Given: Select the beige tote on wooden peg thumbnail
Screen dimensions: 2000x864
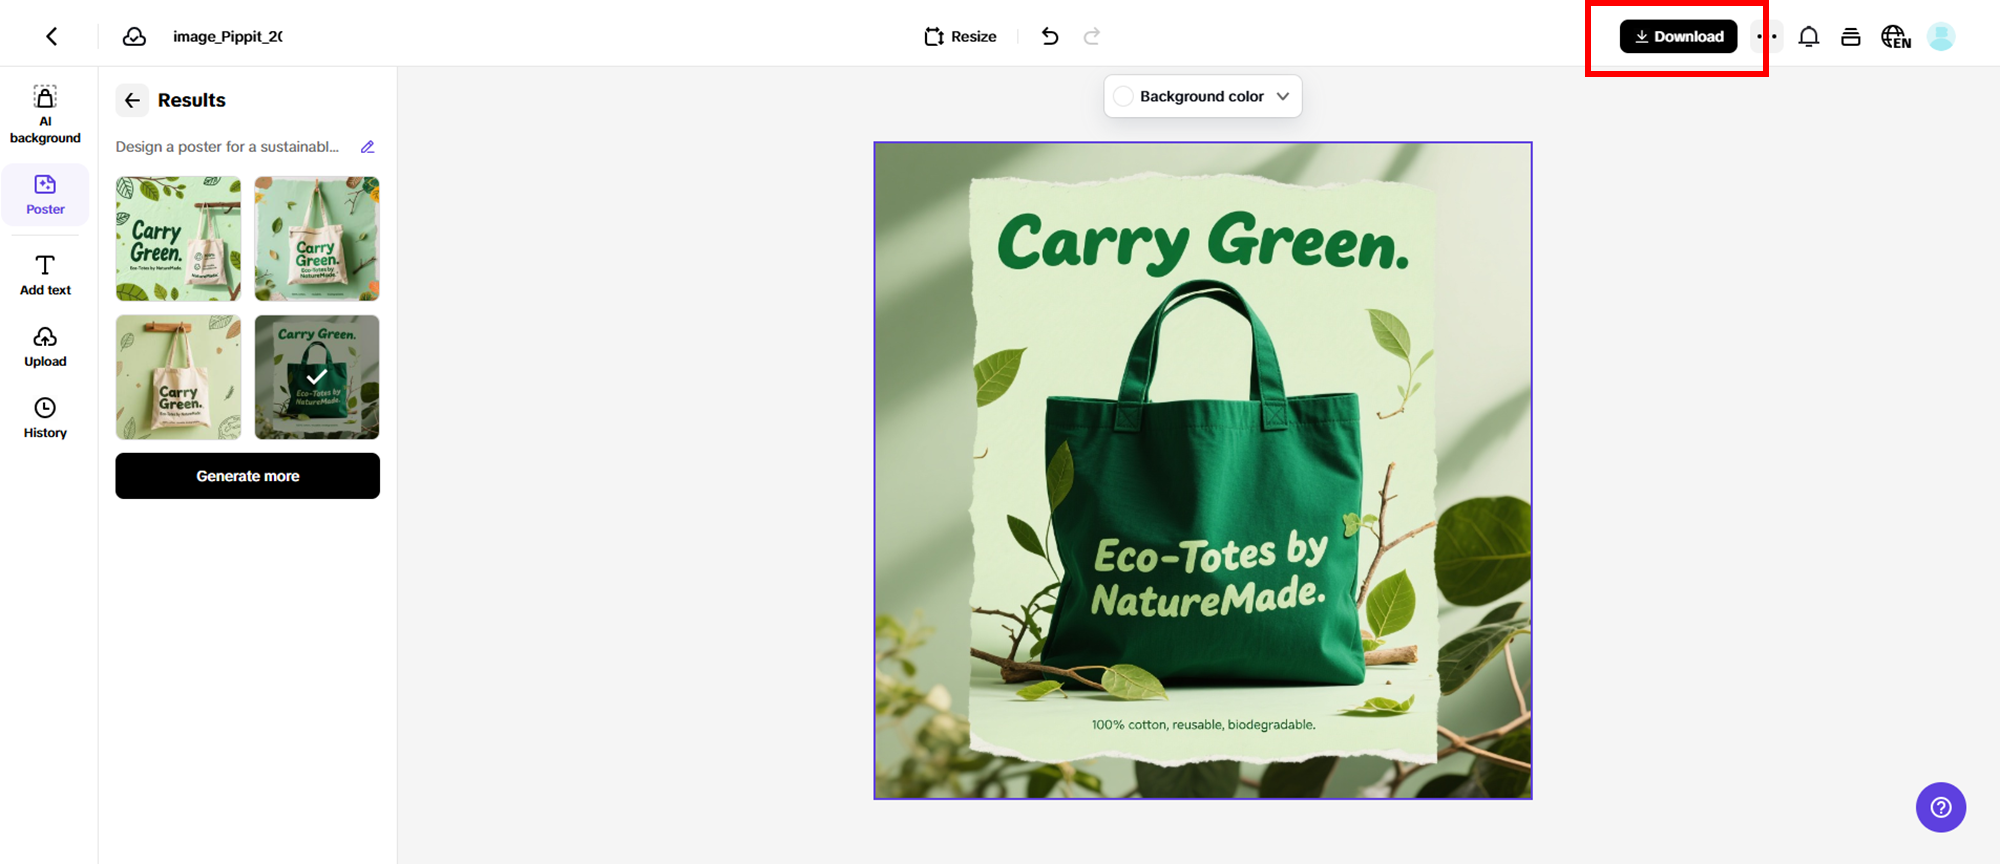Looking at the screenshot, I should point(178,377).
